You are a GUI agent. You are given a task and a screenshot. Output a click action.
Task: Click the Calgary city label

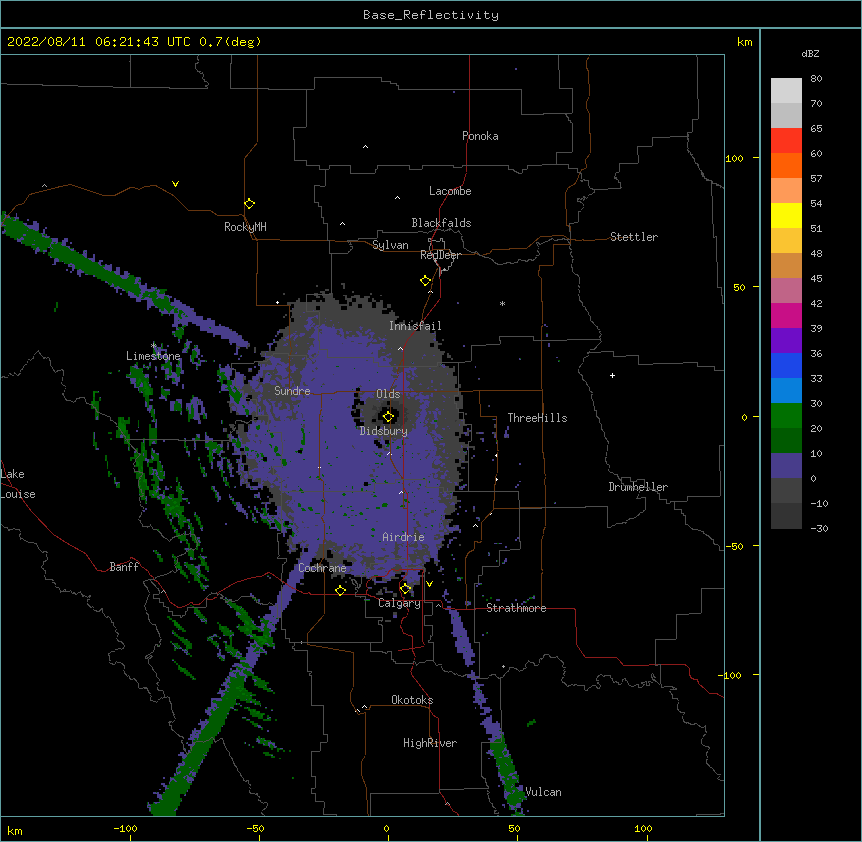399,603
